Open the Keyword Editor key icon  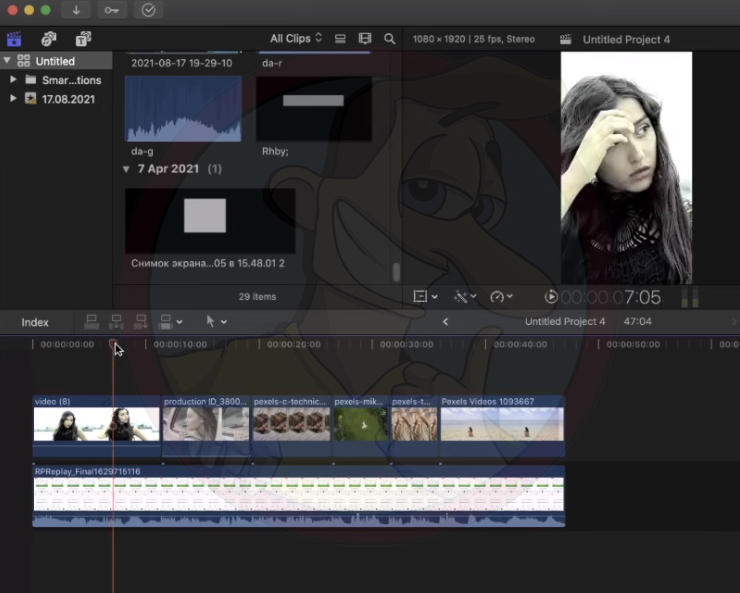tap(112, 10)
